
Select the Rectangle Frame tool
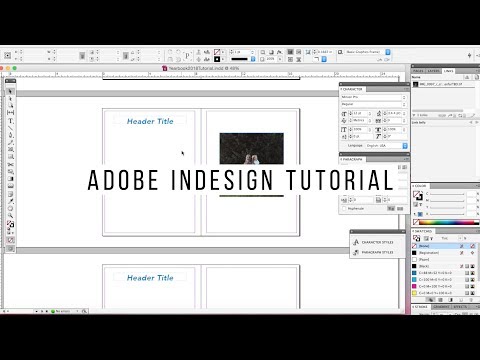point(10,150)
